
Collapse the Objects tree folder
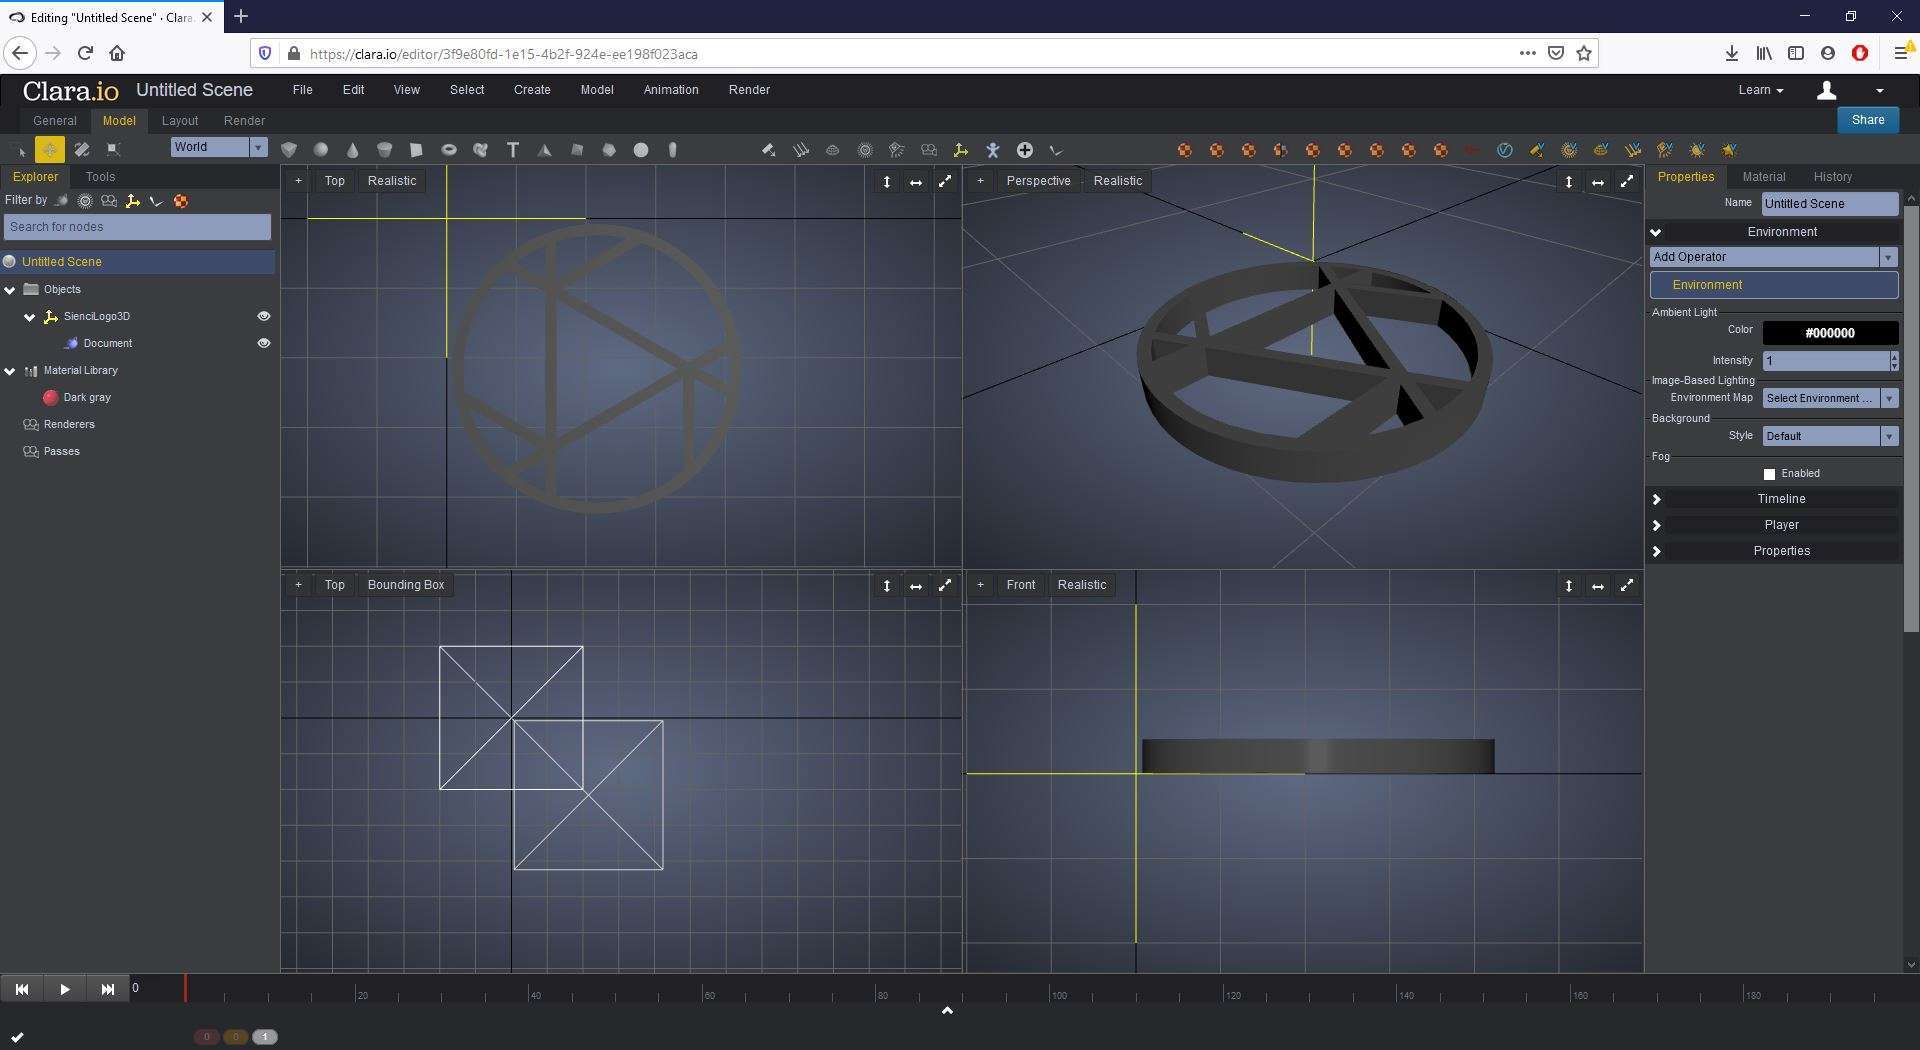tap(10, 290)
